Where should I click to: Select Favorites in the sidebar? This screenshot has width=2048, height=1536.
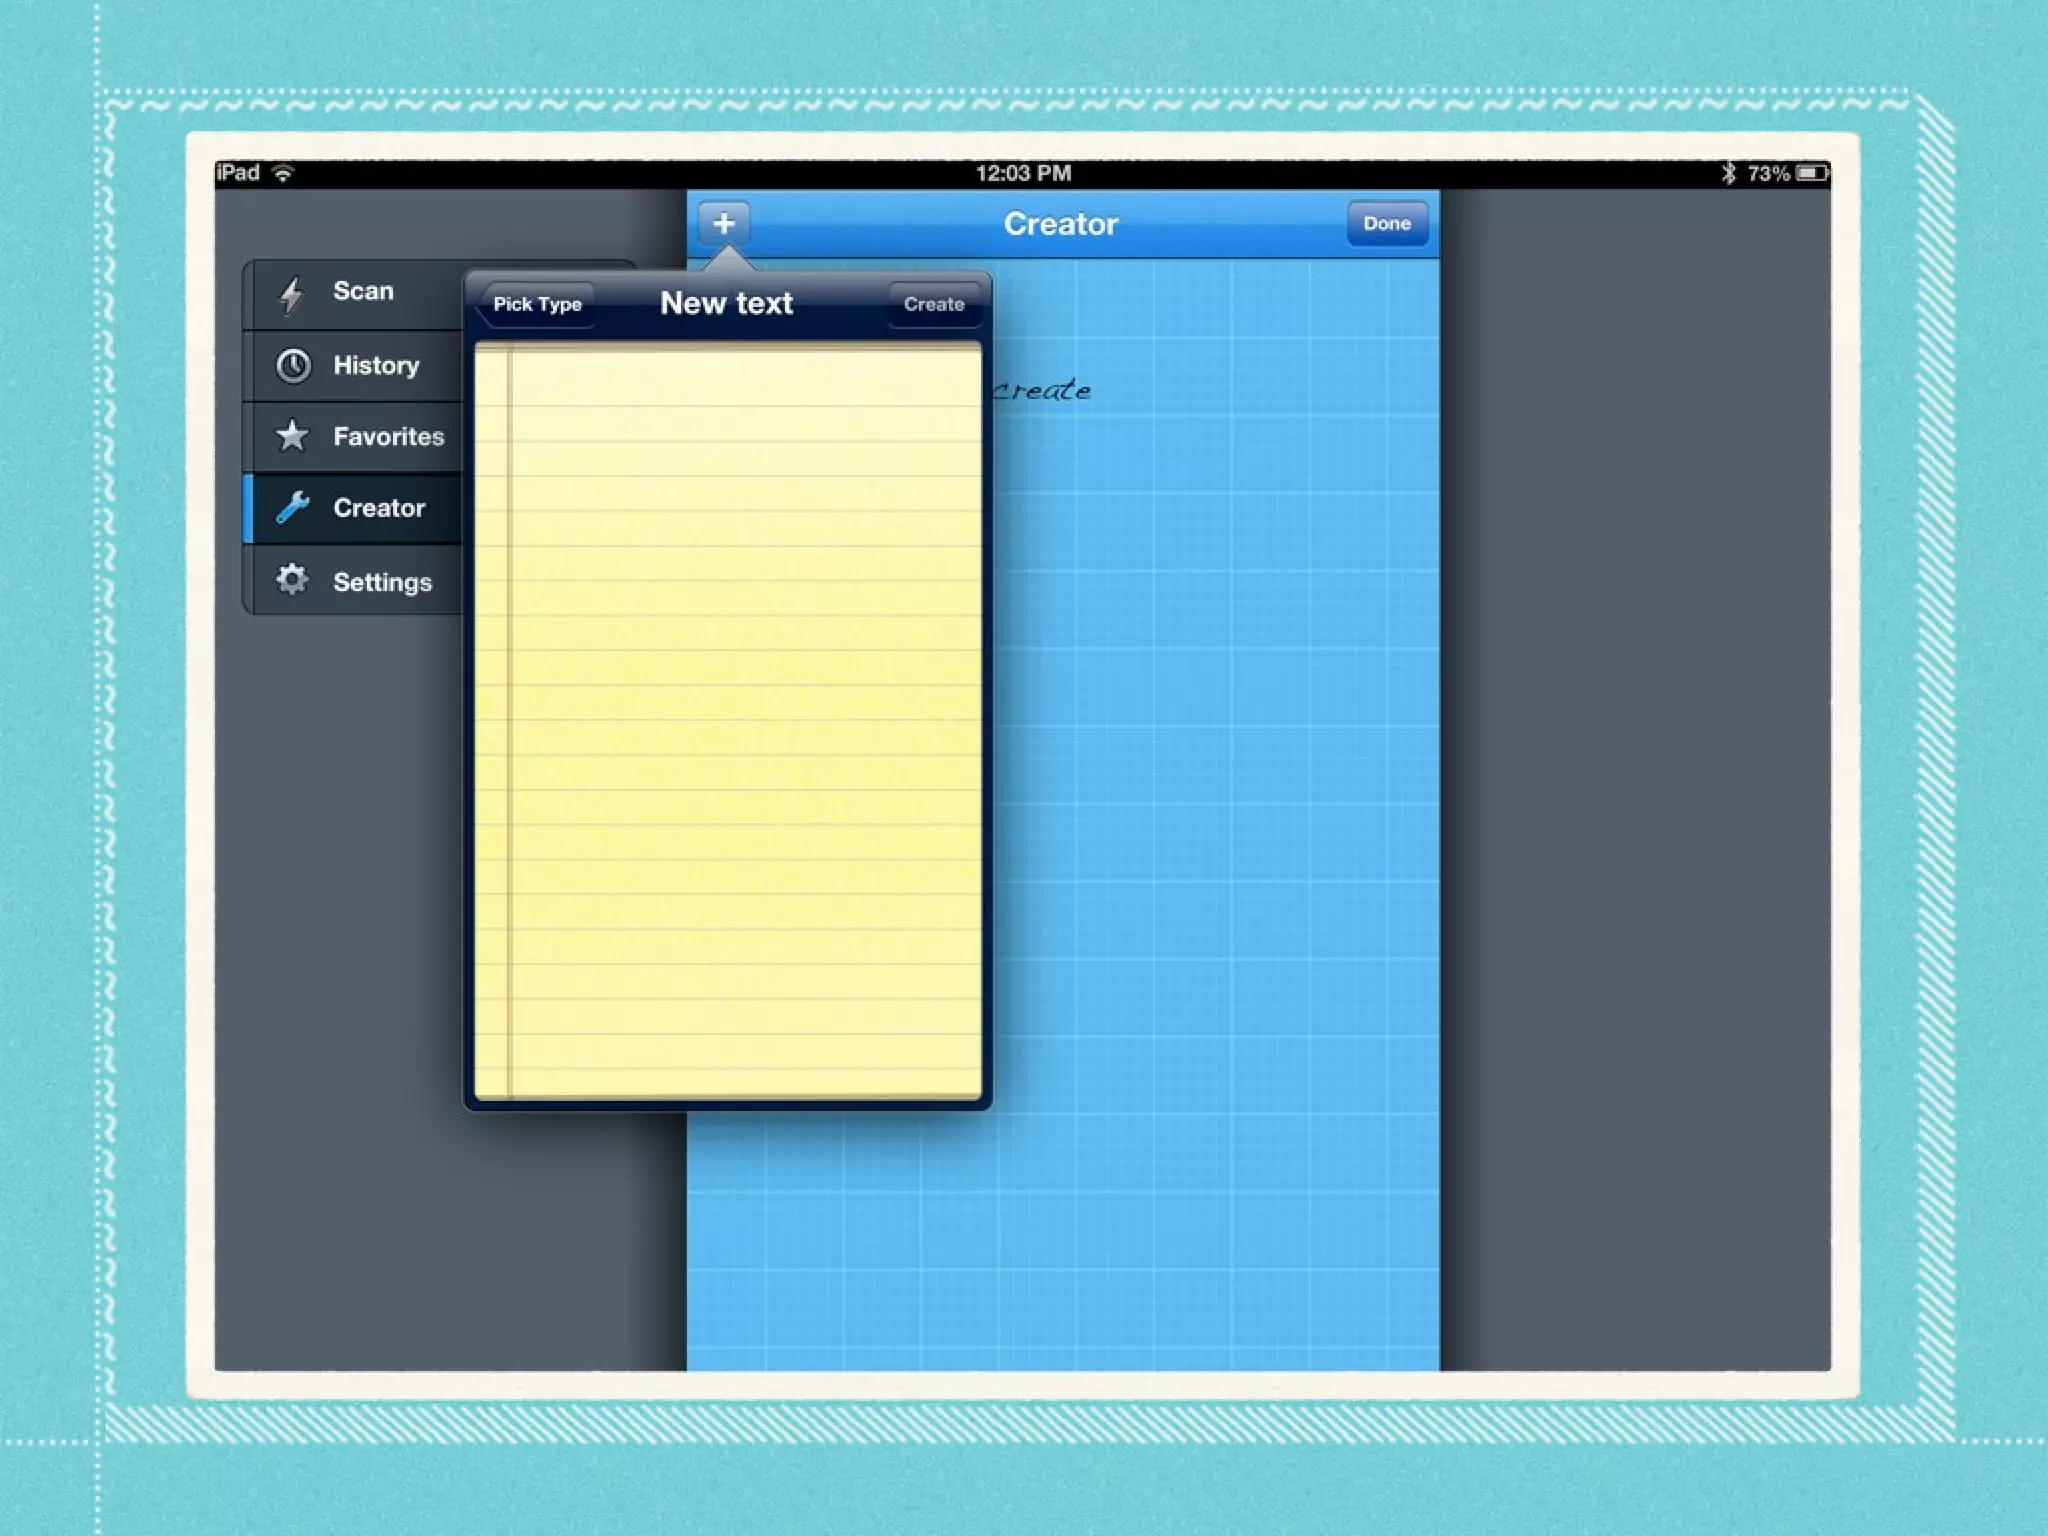coord(388,437)
